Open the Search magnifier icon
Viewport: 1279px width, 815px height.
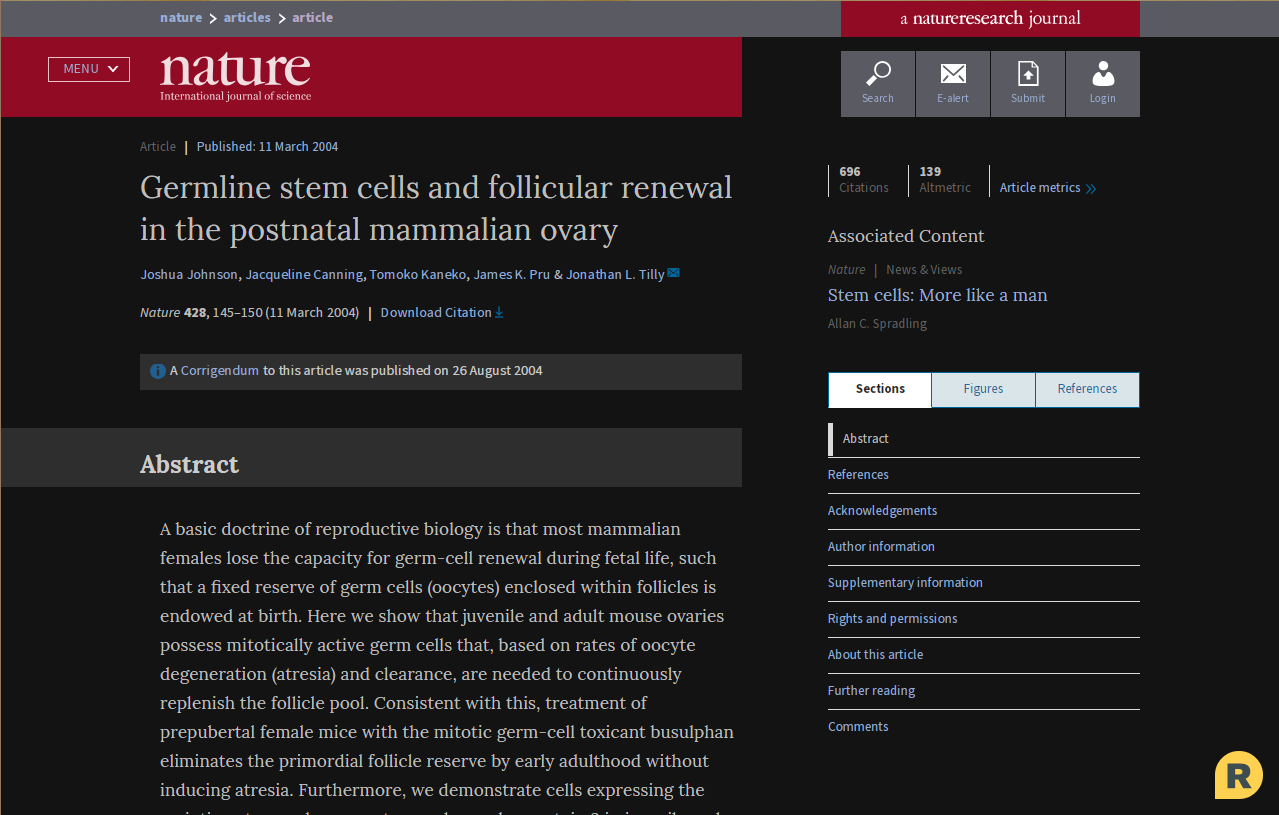pos(878,75)
